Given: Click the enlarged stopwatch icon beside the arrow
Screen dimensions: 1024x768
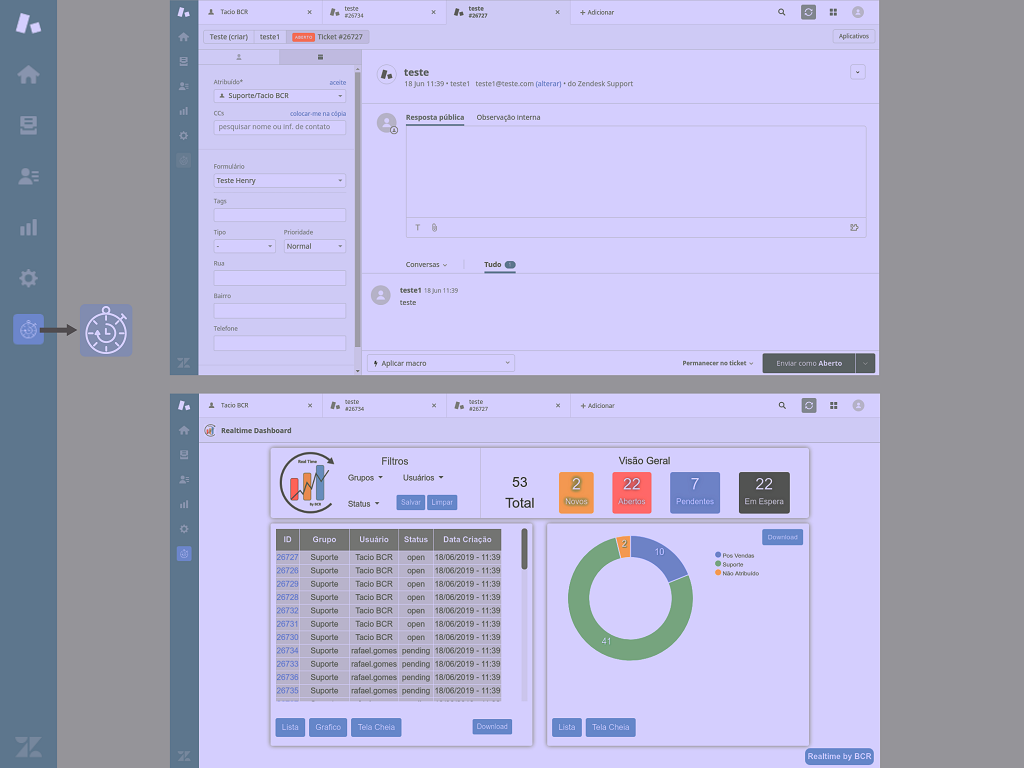Looking at the screenshot, I should 106,330.
